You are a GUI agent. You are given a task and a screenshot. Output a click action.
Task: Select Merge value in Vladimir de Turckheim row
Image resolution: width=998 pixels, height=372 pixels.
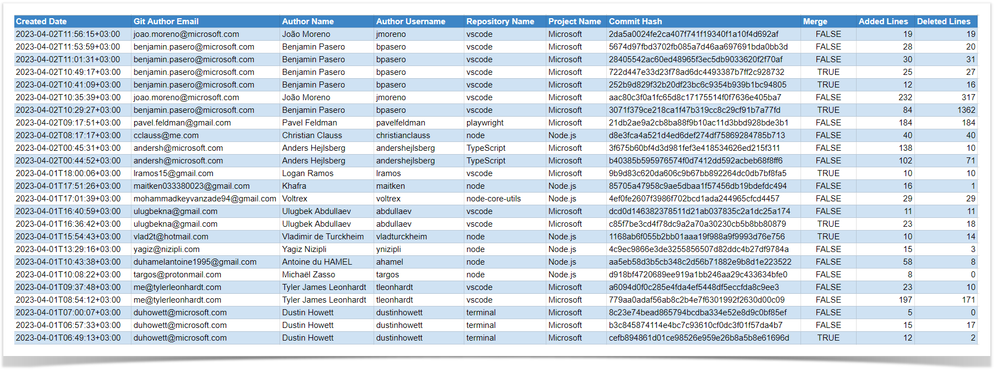828,236
